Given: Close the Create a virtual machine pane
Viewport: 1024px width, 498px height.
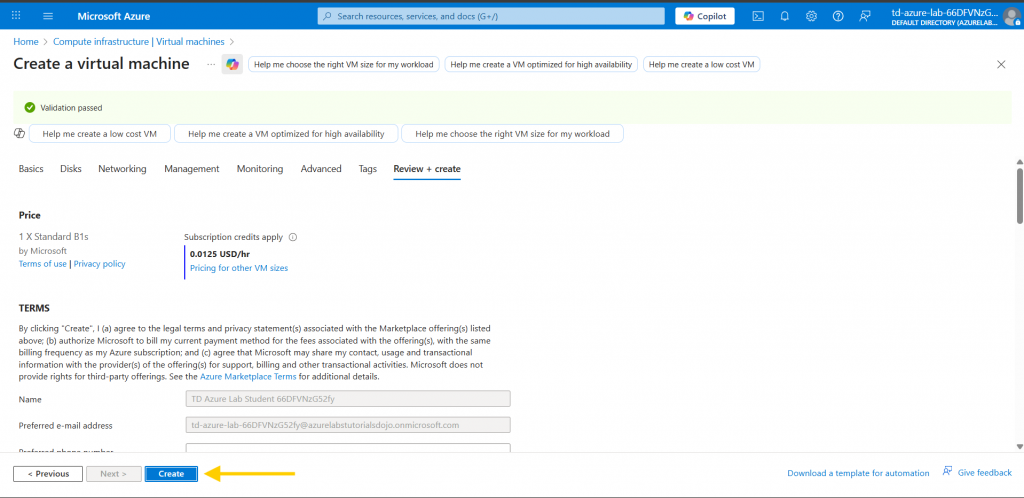Looking at the screenshot, I should 1001,64.
